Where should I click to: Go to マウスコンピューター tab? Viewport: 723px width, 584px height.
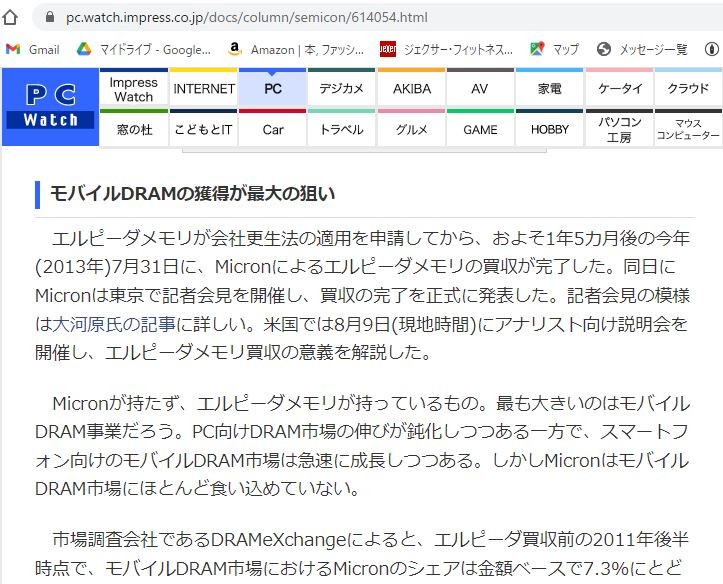click(x=688, y=130)
